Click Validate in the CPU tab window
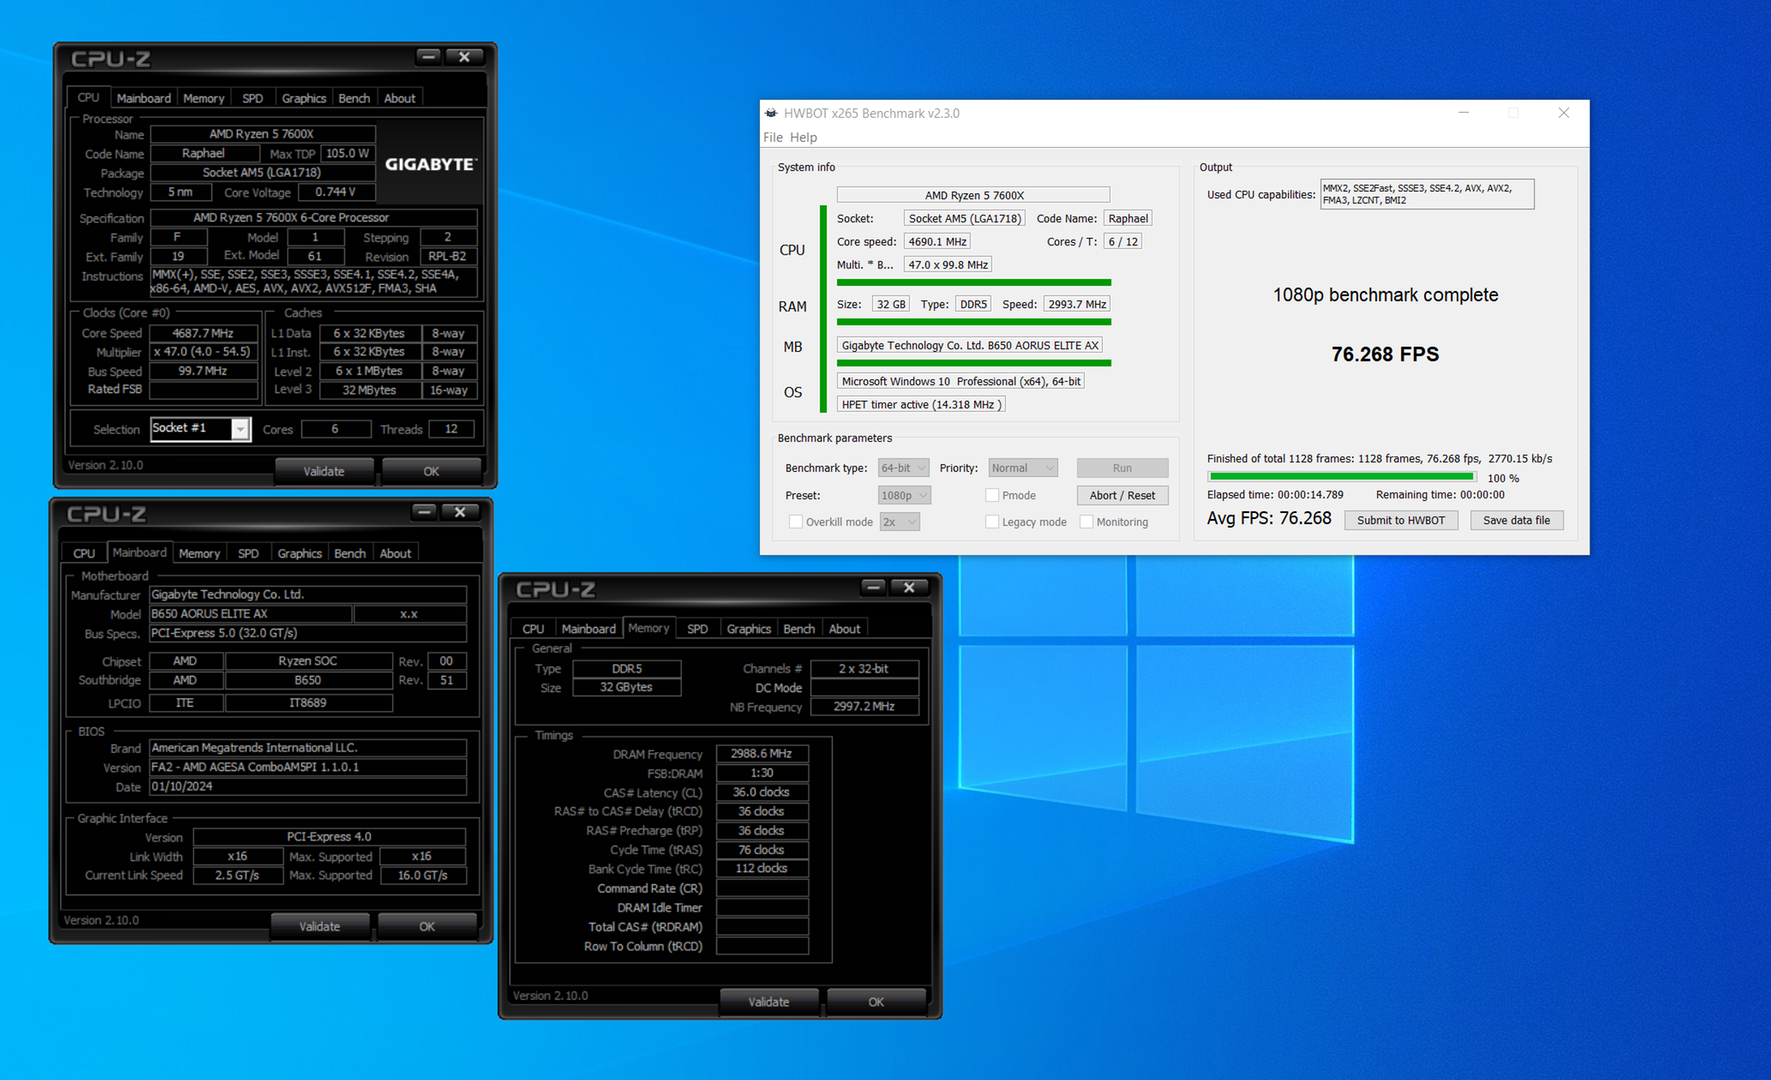 click(324, 471)
